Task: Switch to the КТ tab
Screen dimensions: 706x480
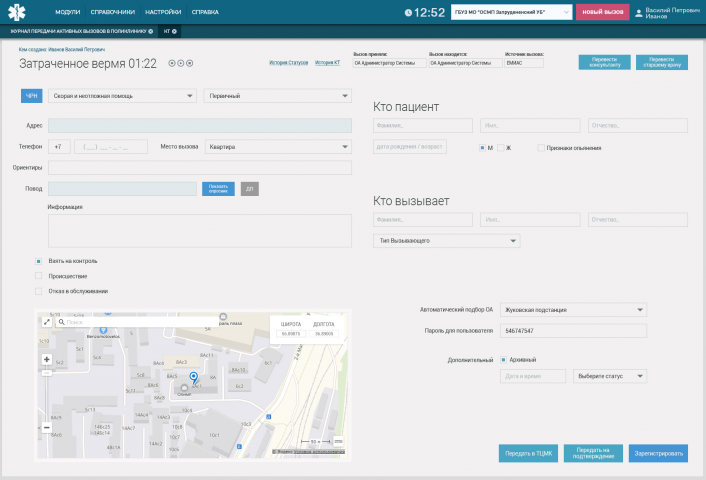Action: (x=167, y=31)
